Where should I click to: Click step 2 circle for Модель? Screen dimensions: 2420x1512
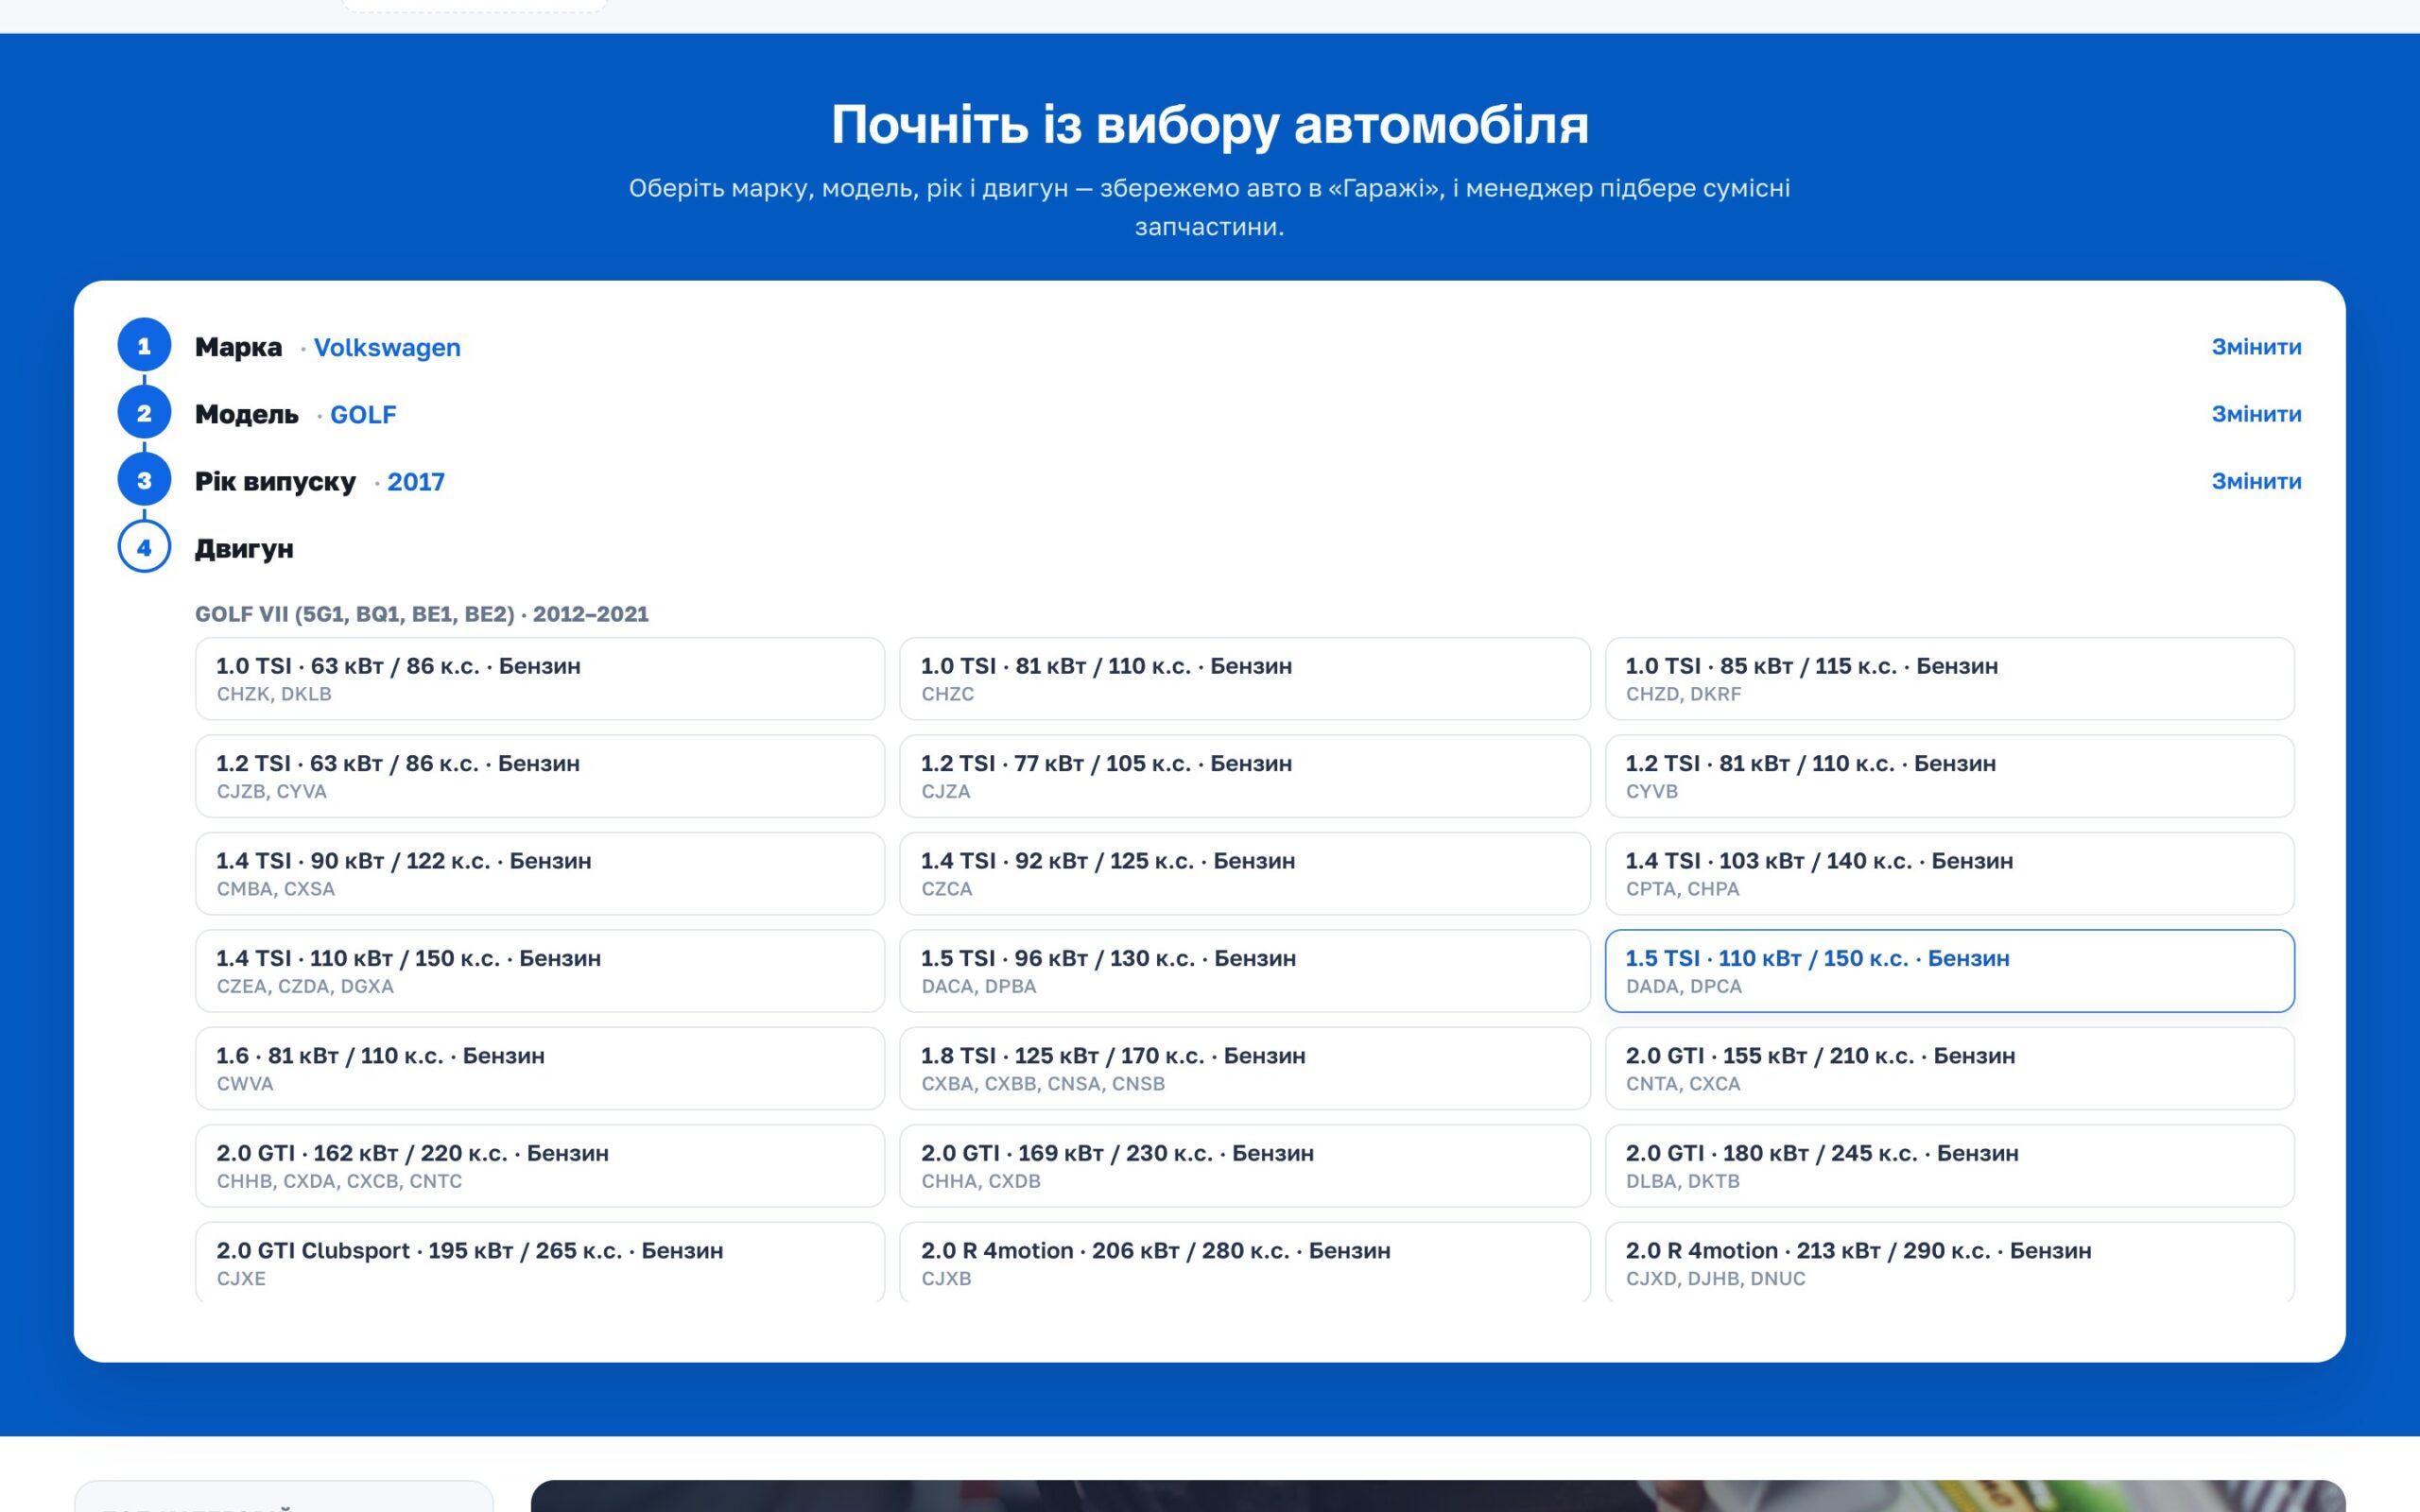[x=144, y=413]
